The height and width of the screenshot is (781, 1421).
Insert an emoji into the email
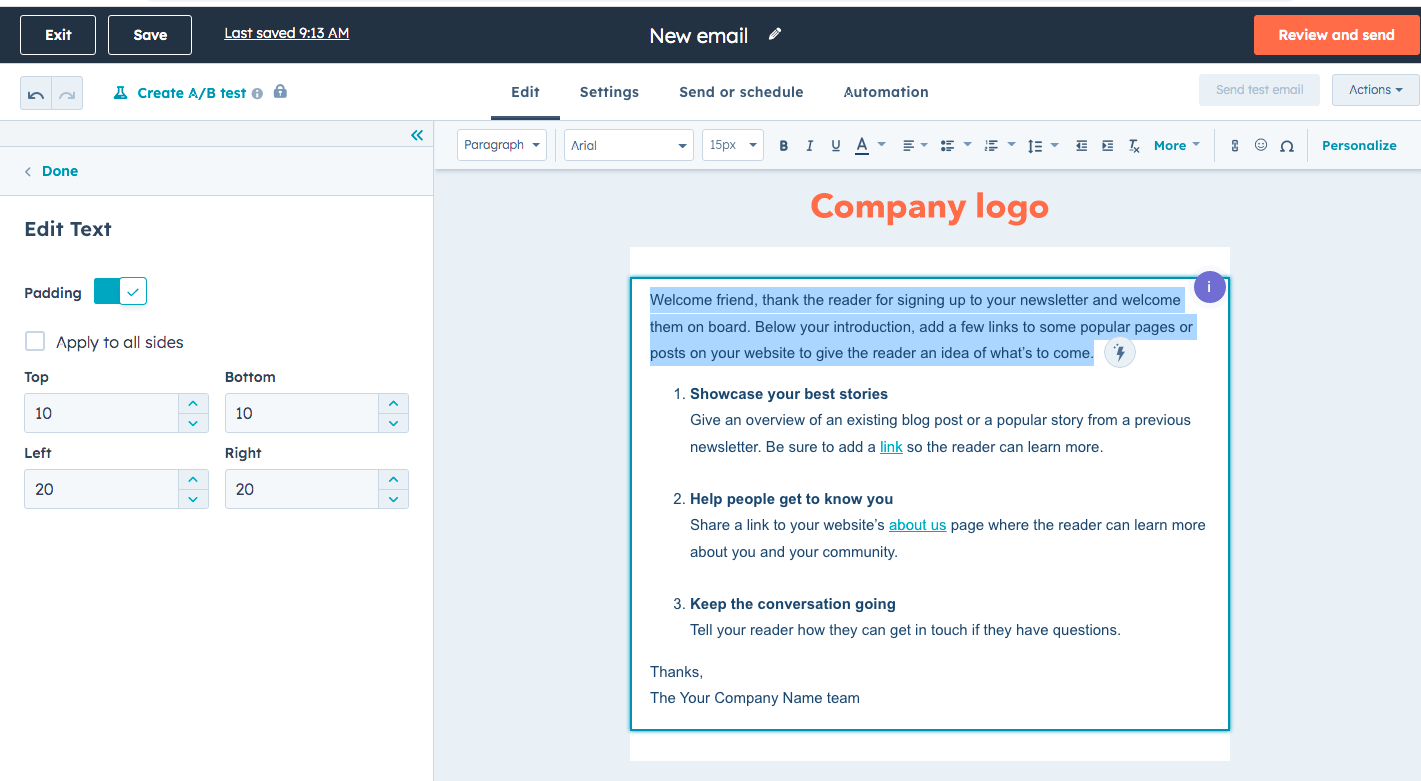click(1260, 145)
